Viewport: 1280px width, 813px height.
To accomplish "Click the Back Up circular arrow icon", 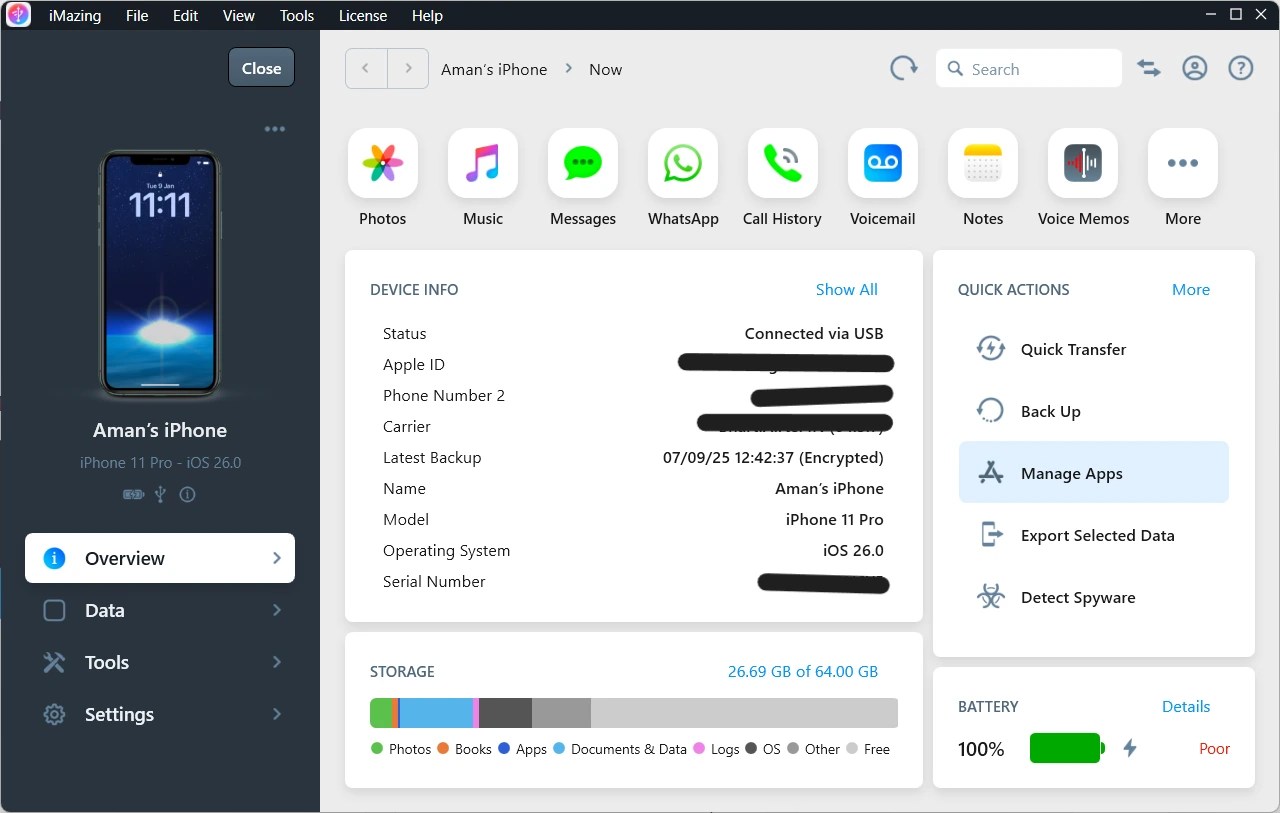I will 990,411.
